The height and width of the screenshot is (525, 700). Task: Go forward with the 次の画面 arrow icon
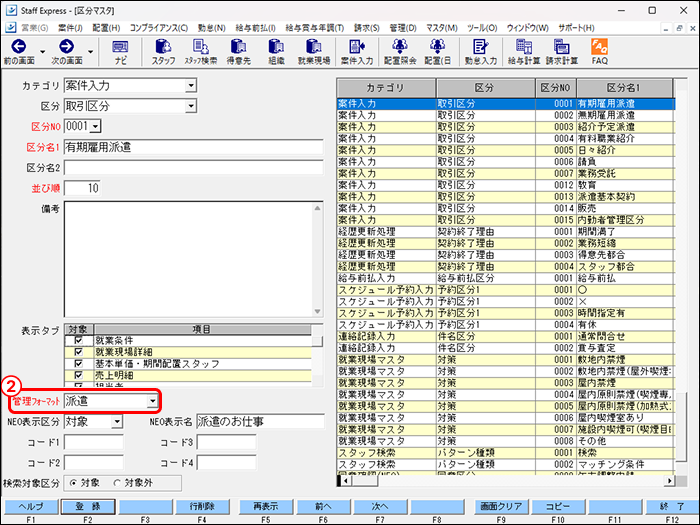67,46
